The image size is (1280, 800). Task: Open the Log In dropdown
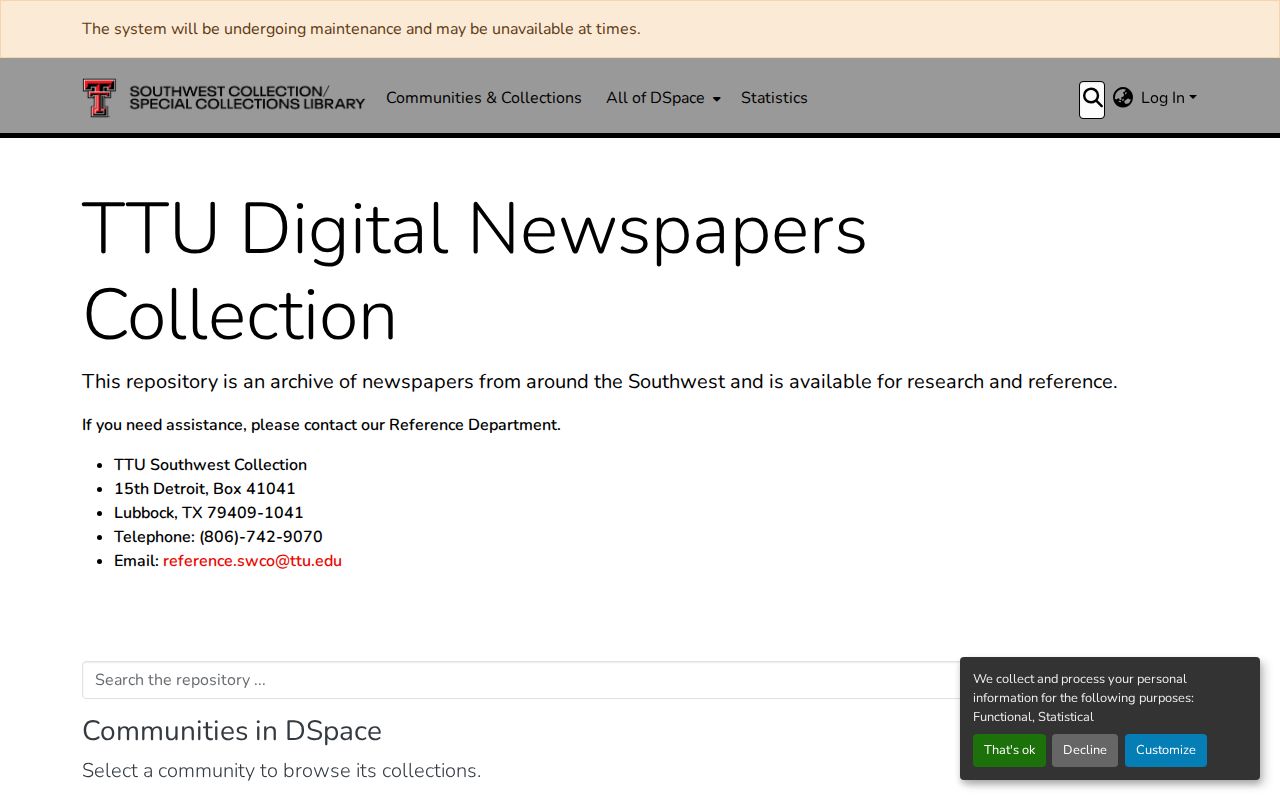point(1168,98)
